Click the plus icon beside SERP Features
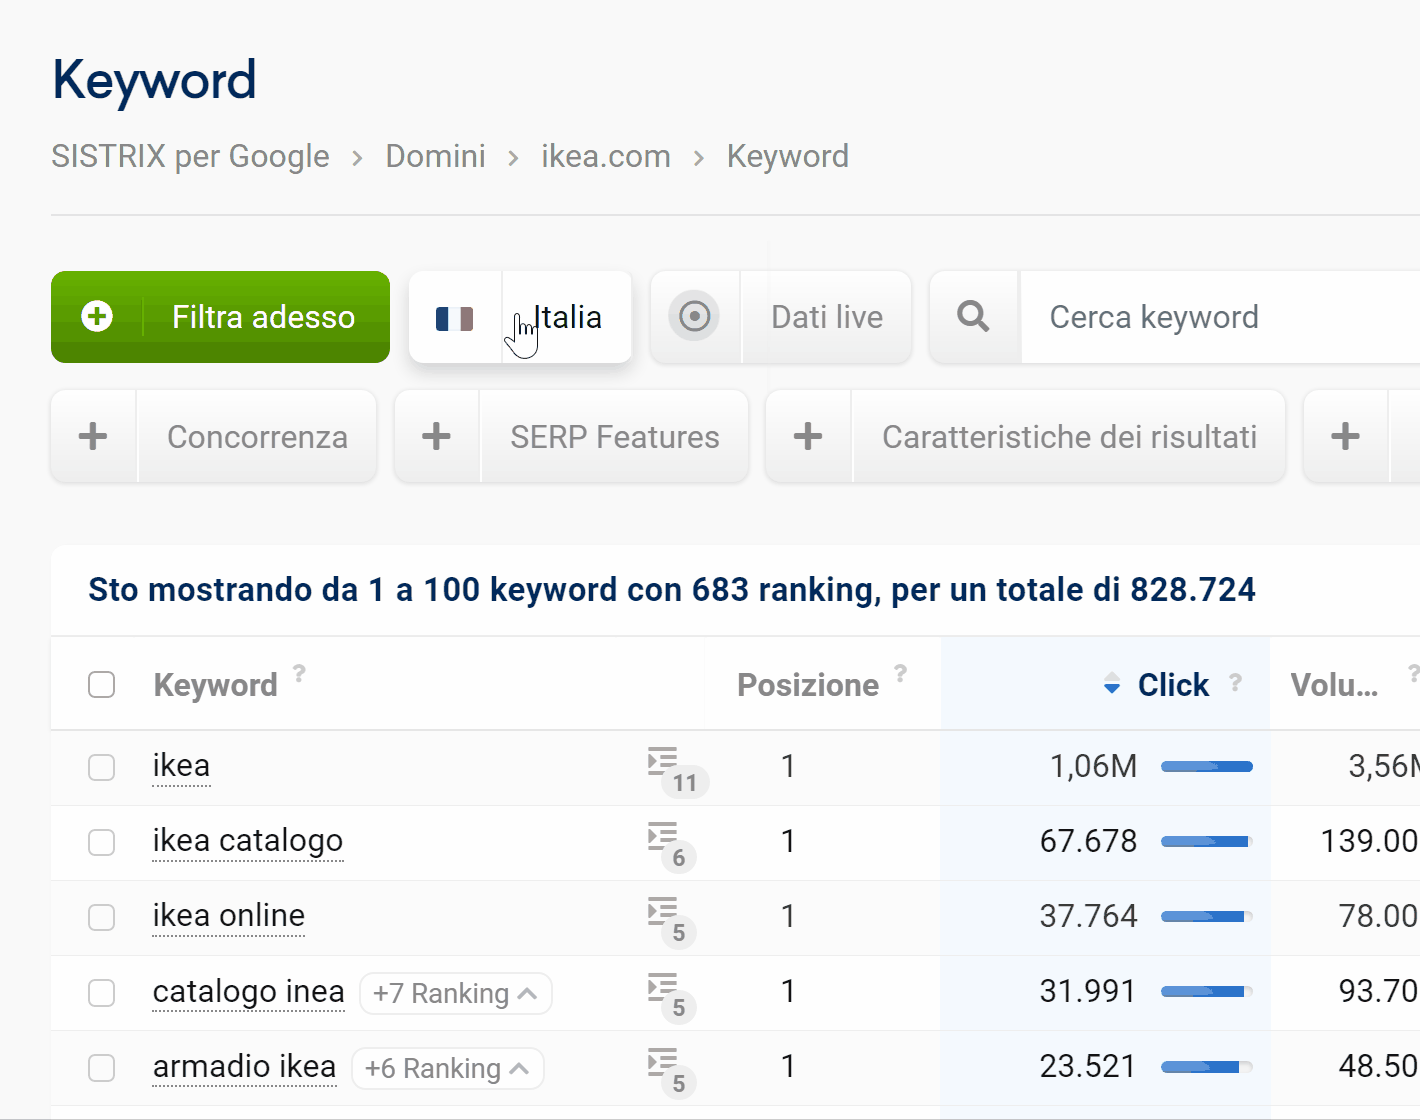 click(436, 437)
